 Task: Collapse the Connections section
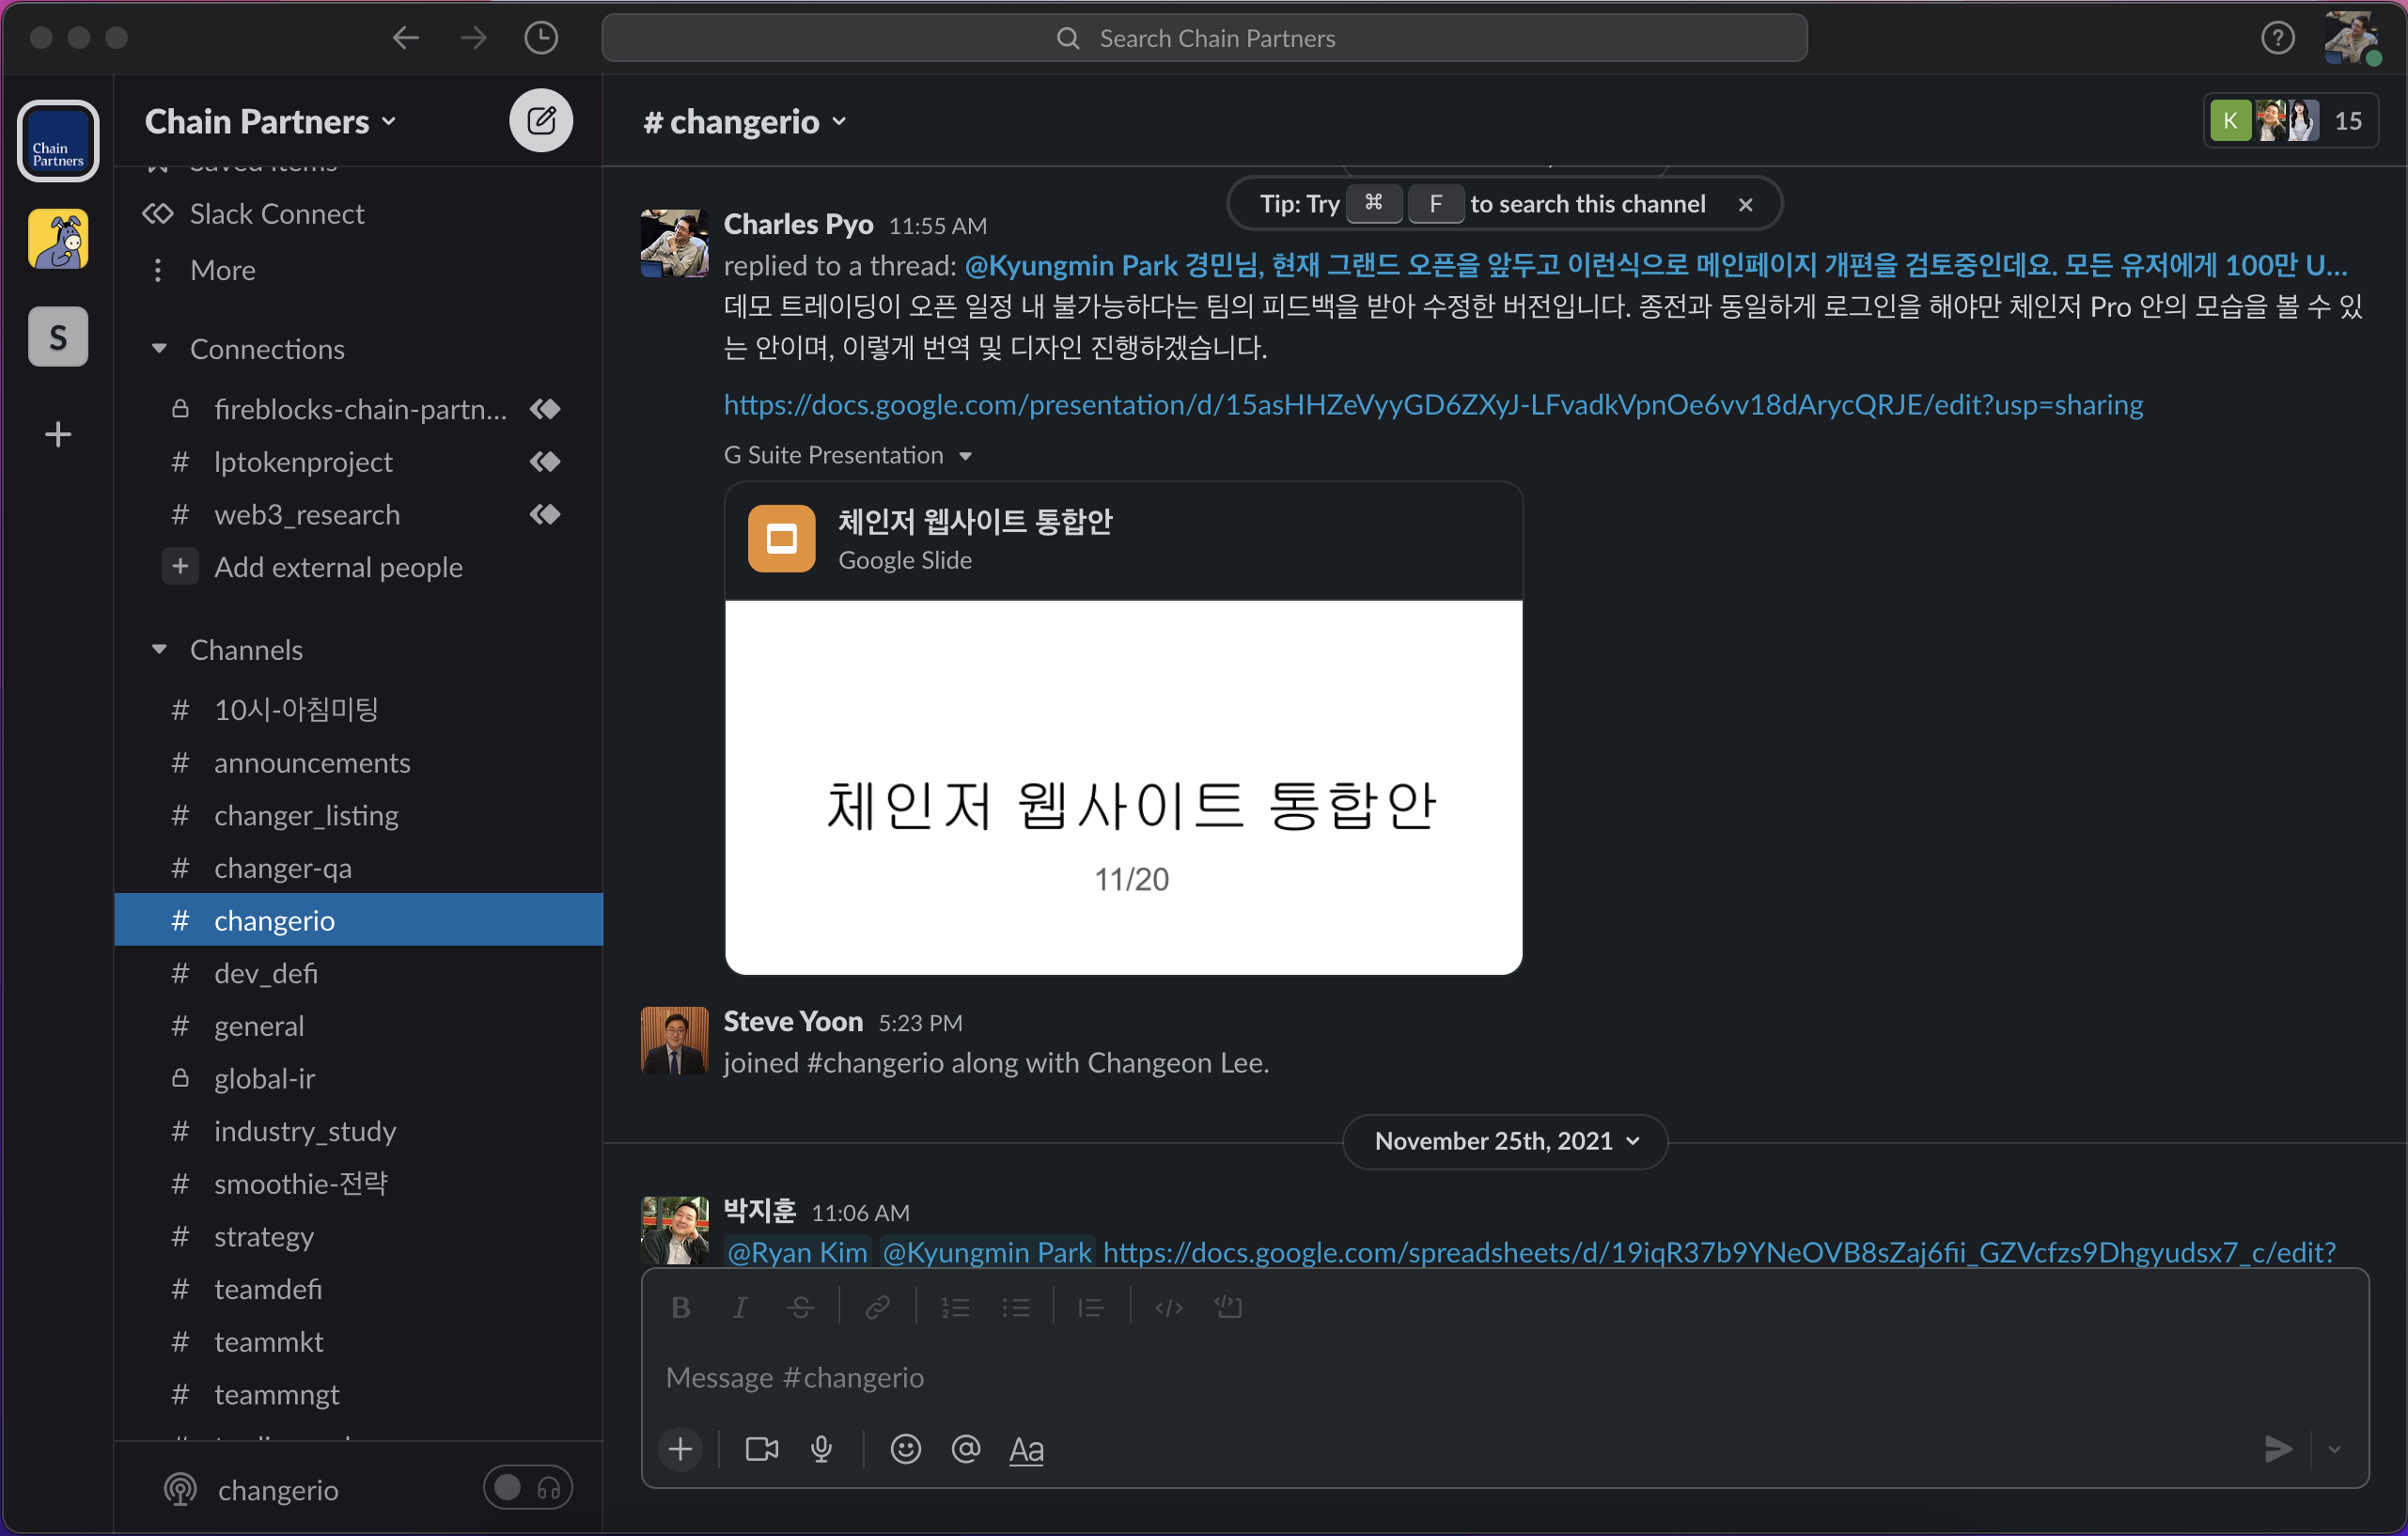[x=159, y=349]
